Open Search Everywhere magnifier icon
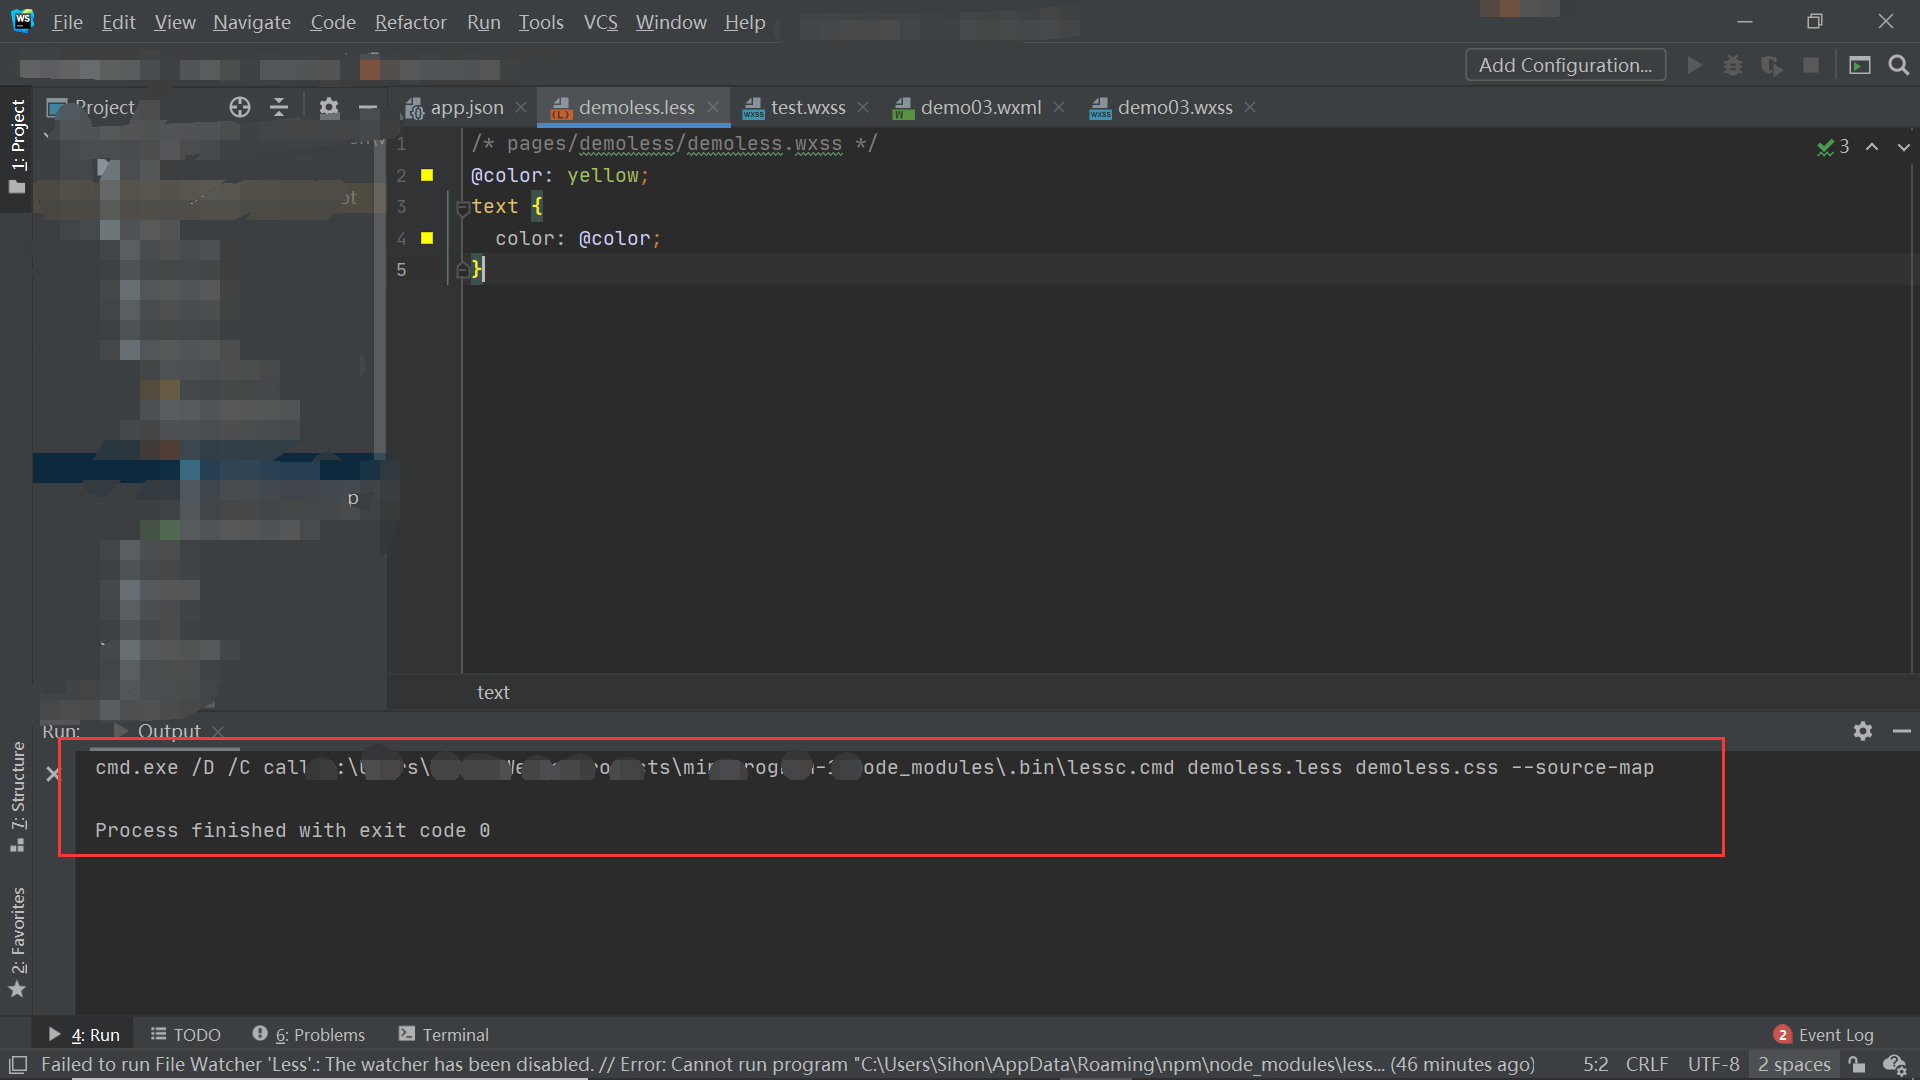 click(1899, 64)
